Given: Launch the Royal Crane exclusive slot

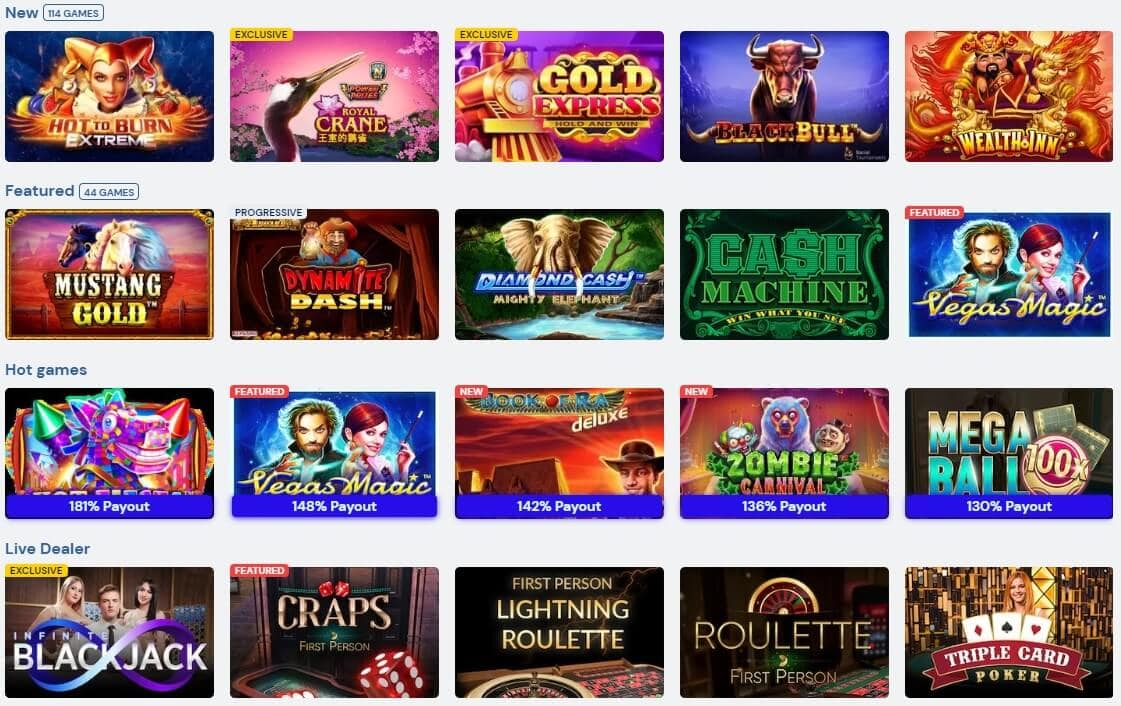Looking at the screenshot, I should click(334, 96).
